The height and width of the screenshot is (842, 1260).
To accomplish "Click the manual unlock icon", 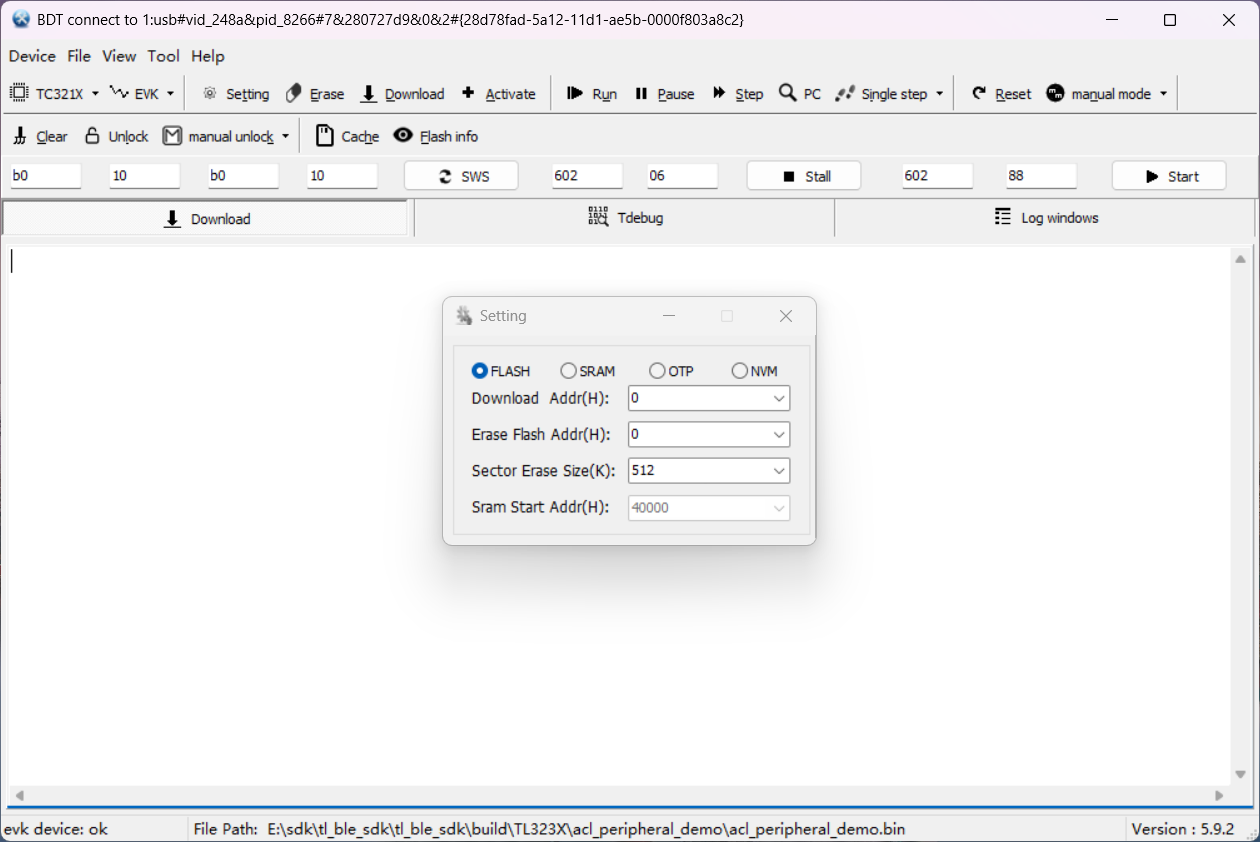I will pos(172,136).
